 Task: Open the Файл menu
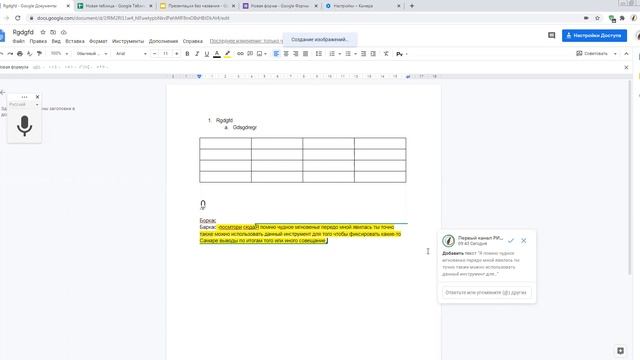pos(18,41)
